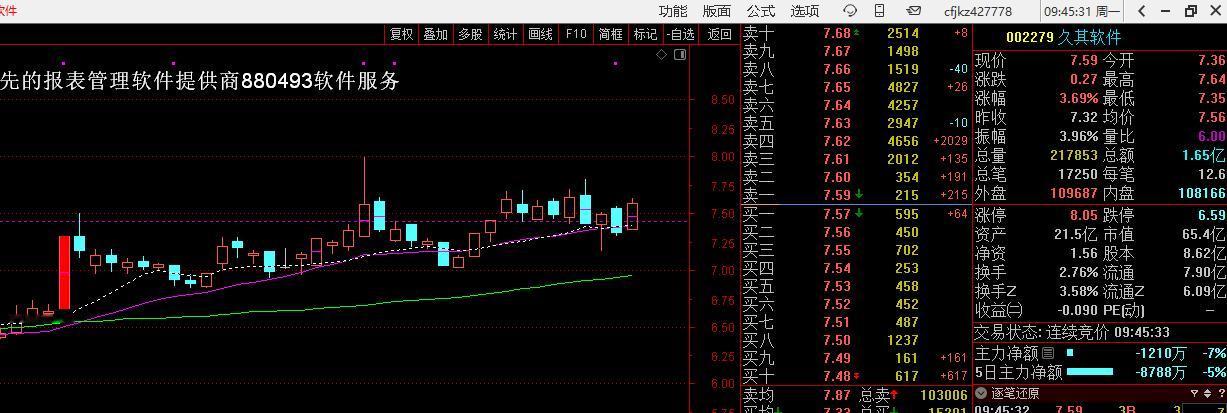Screen dimensions: 1227x413
Task: Click the diamond icon above the chart
Action: pyautogui.click(x=662, y=55)
